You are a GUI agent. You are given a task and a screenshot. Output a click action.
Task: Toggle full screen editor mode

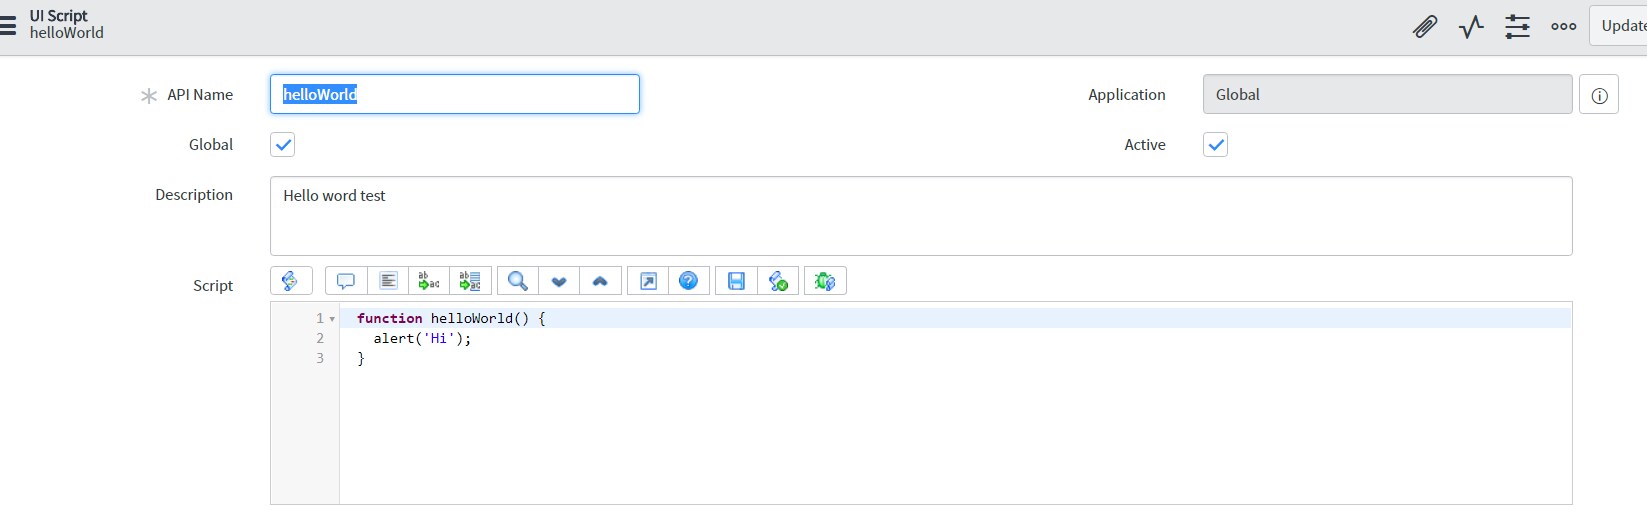[x=648, y=281]
